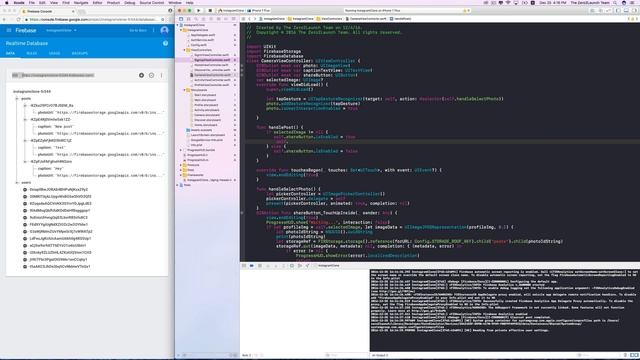Show the Xcode project navigator
The image size is (640, 360).
[x=181, y=19]
